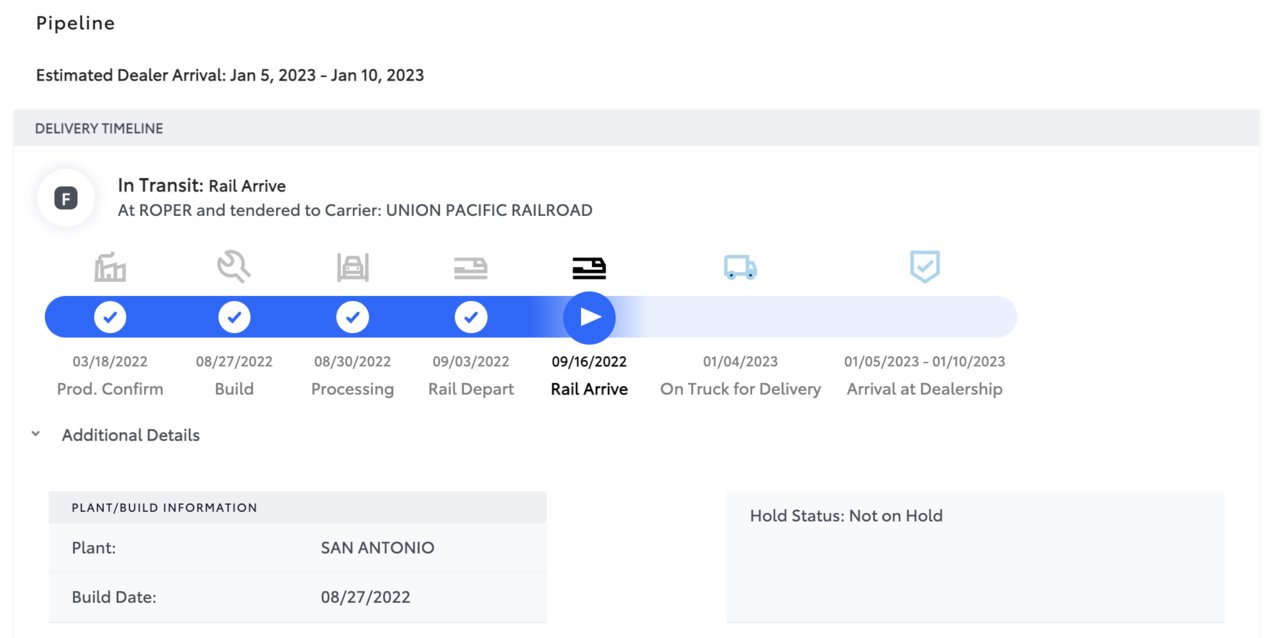This screenshot has height=638, width=1280.
Task: Click the grey Rail Depart train icon
Action: 471,267
